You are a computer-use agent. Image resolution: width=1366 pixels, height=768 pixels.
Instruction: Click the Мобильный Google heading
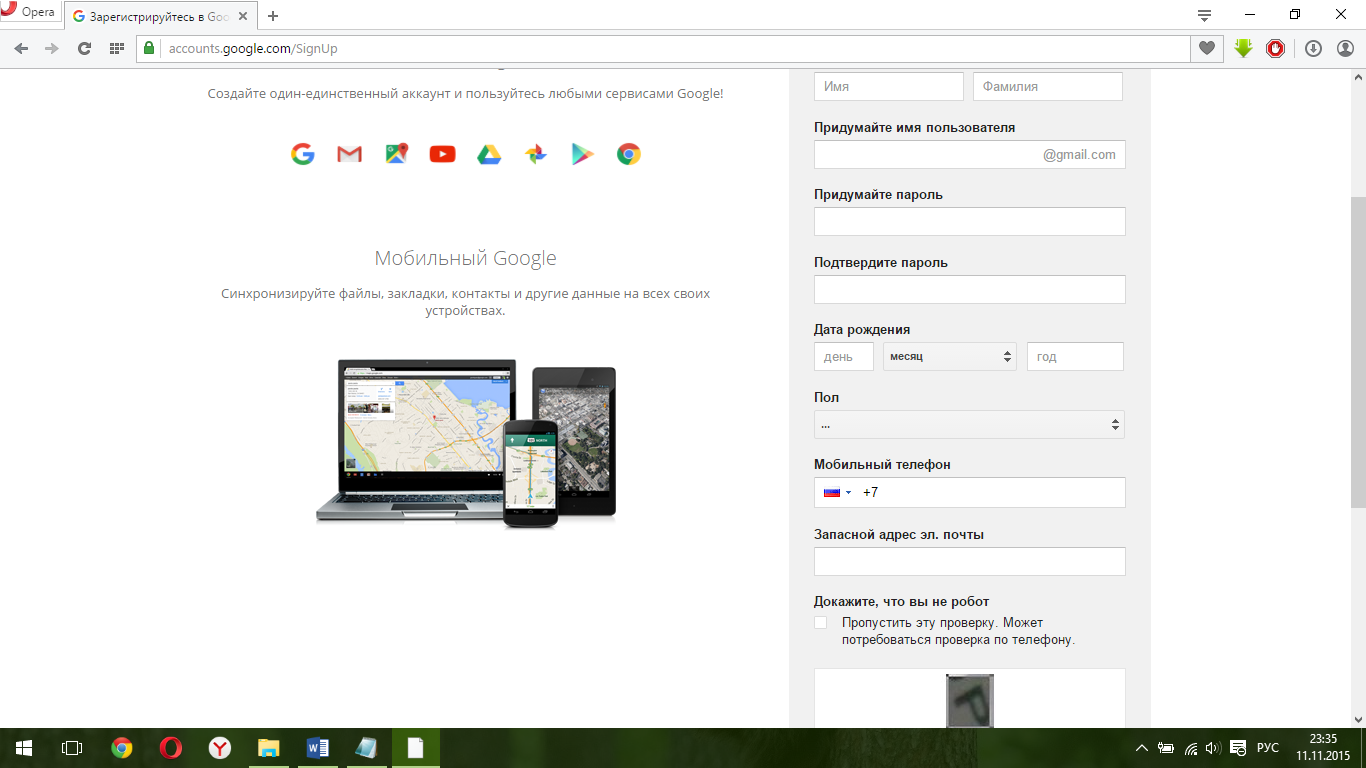click(465, 258)
